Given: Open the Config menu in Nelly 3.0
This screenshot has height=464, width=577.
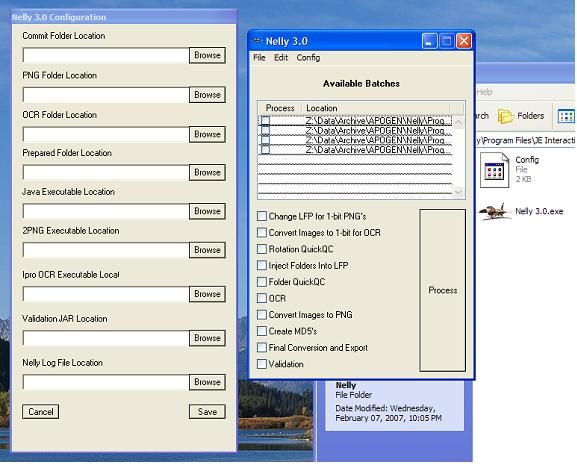Looking at the screenshot, I should coord(308,58).
